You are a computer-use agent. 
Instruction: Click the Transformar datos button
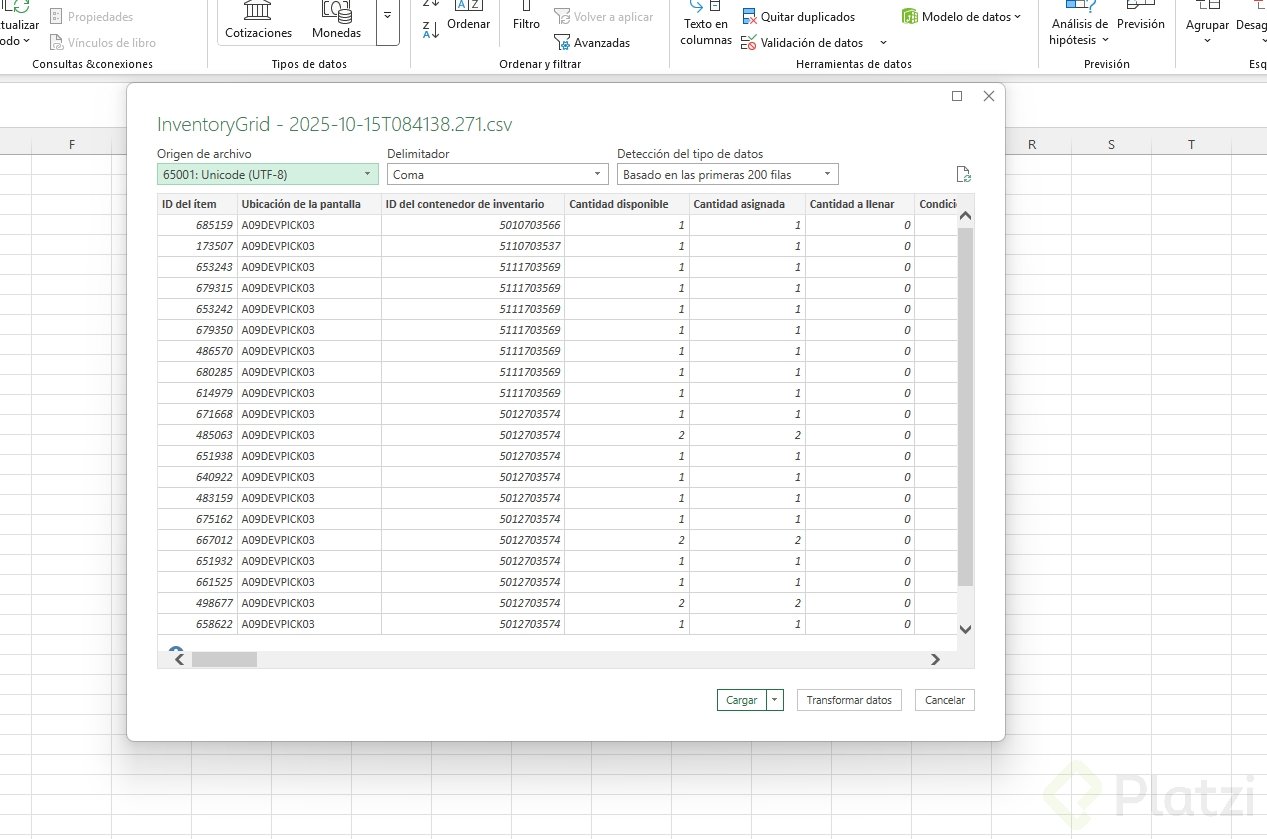(849, 700)
